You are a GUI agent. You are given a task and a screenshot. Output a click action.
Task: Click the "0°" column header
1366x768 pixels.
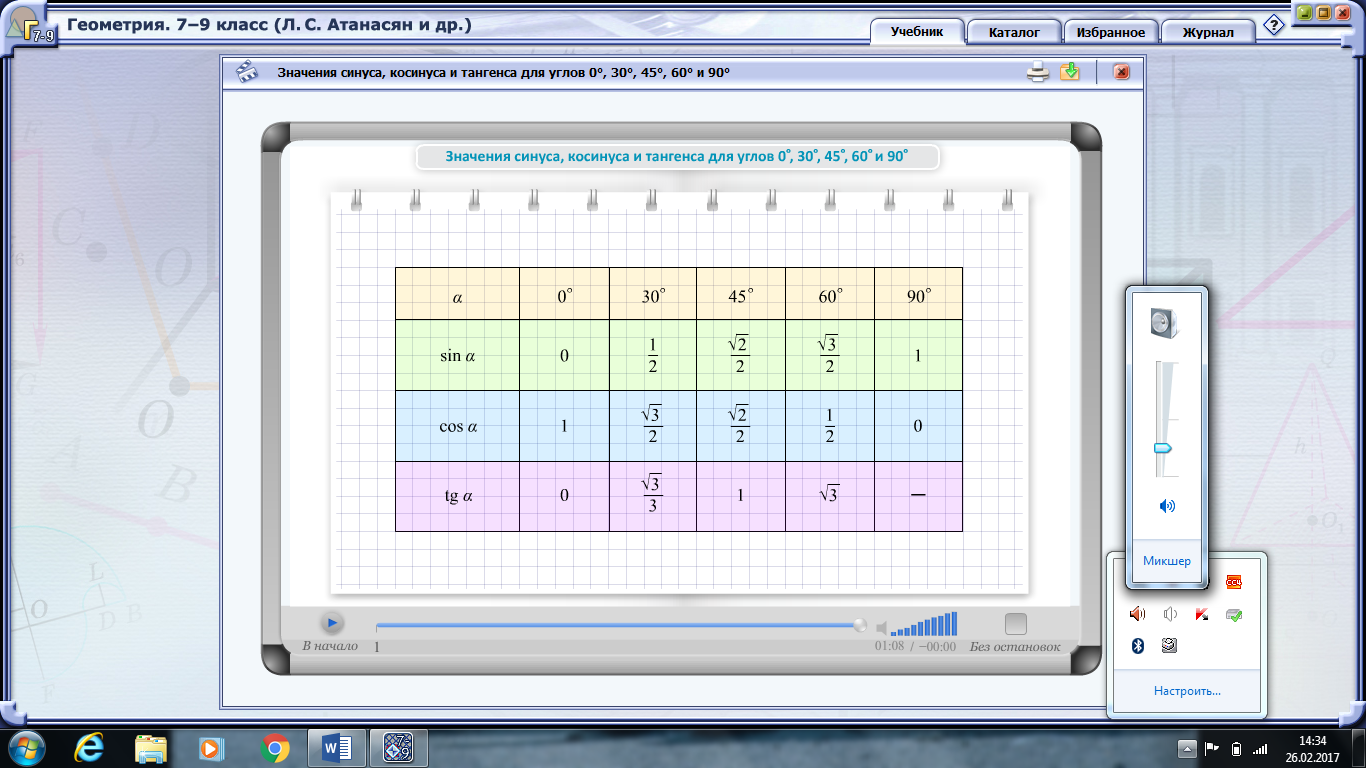point(565,296)
